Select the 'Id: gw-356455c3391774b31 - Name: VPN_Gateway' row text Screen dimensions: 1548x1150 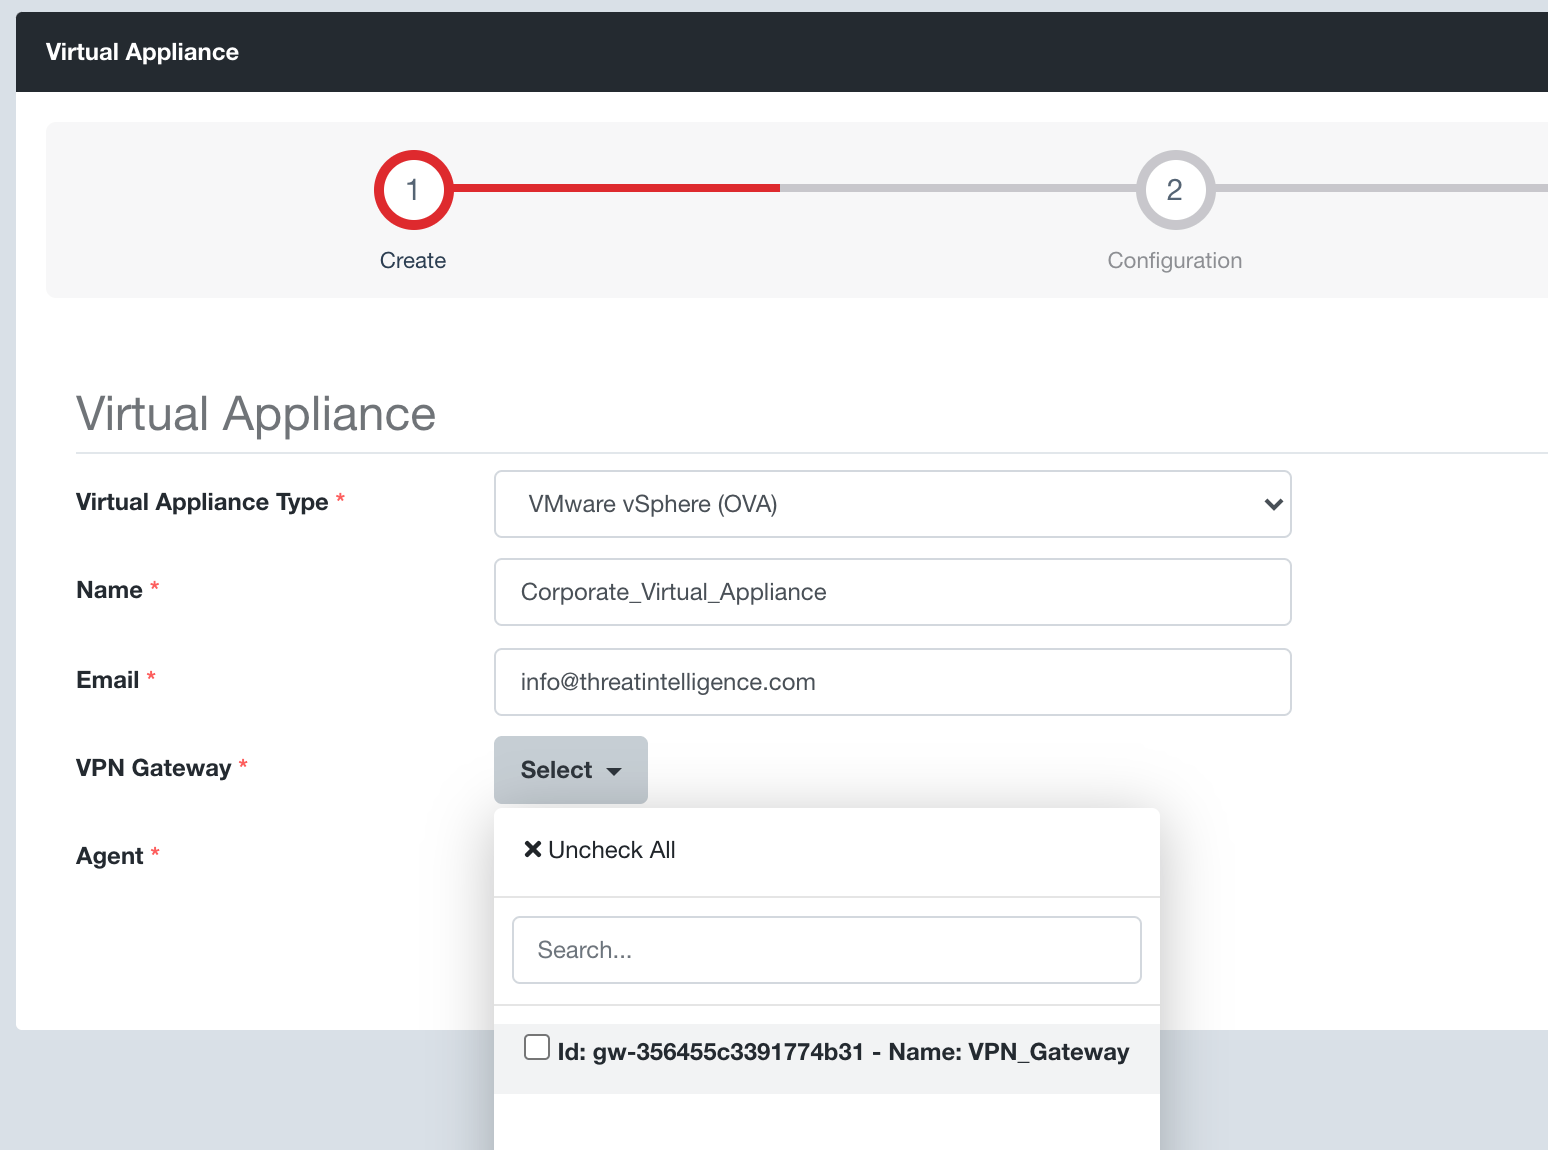[x=843, y=1052]
